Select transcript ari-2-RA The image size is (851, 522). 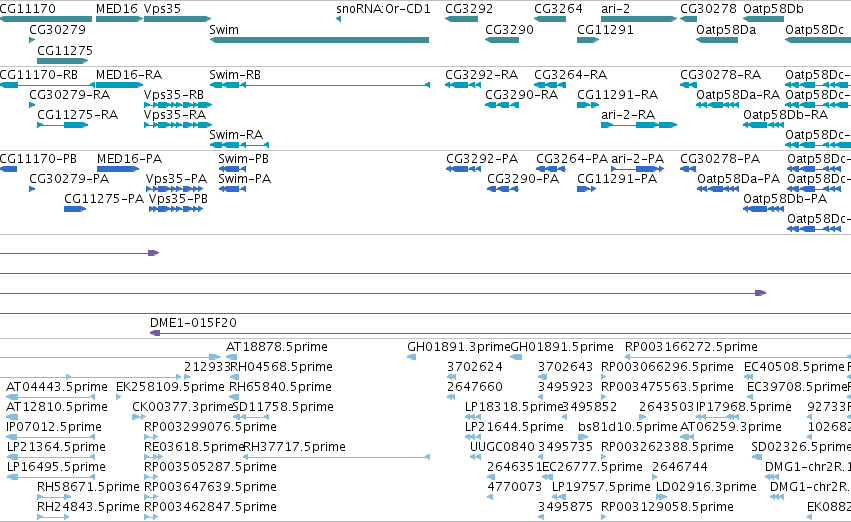pos(628,115)
